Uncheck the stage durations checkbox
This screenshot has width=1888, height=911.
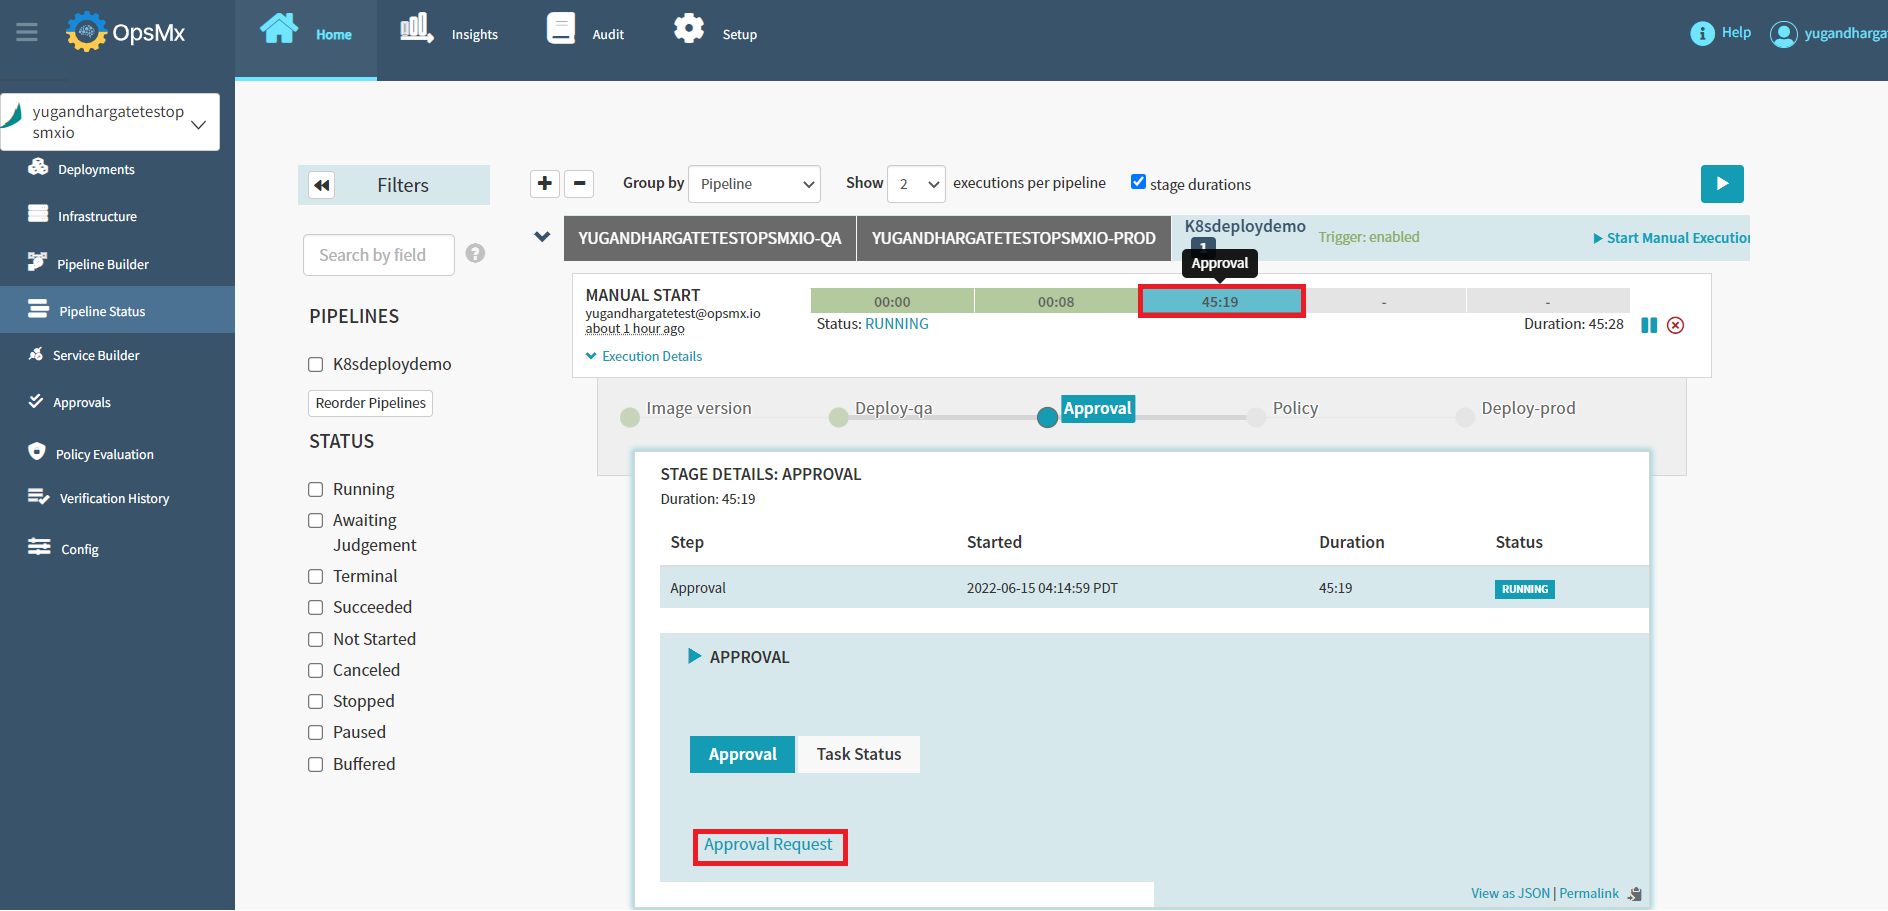click(1138, 182)
